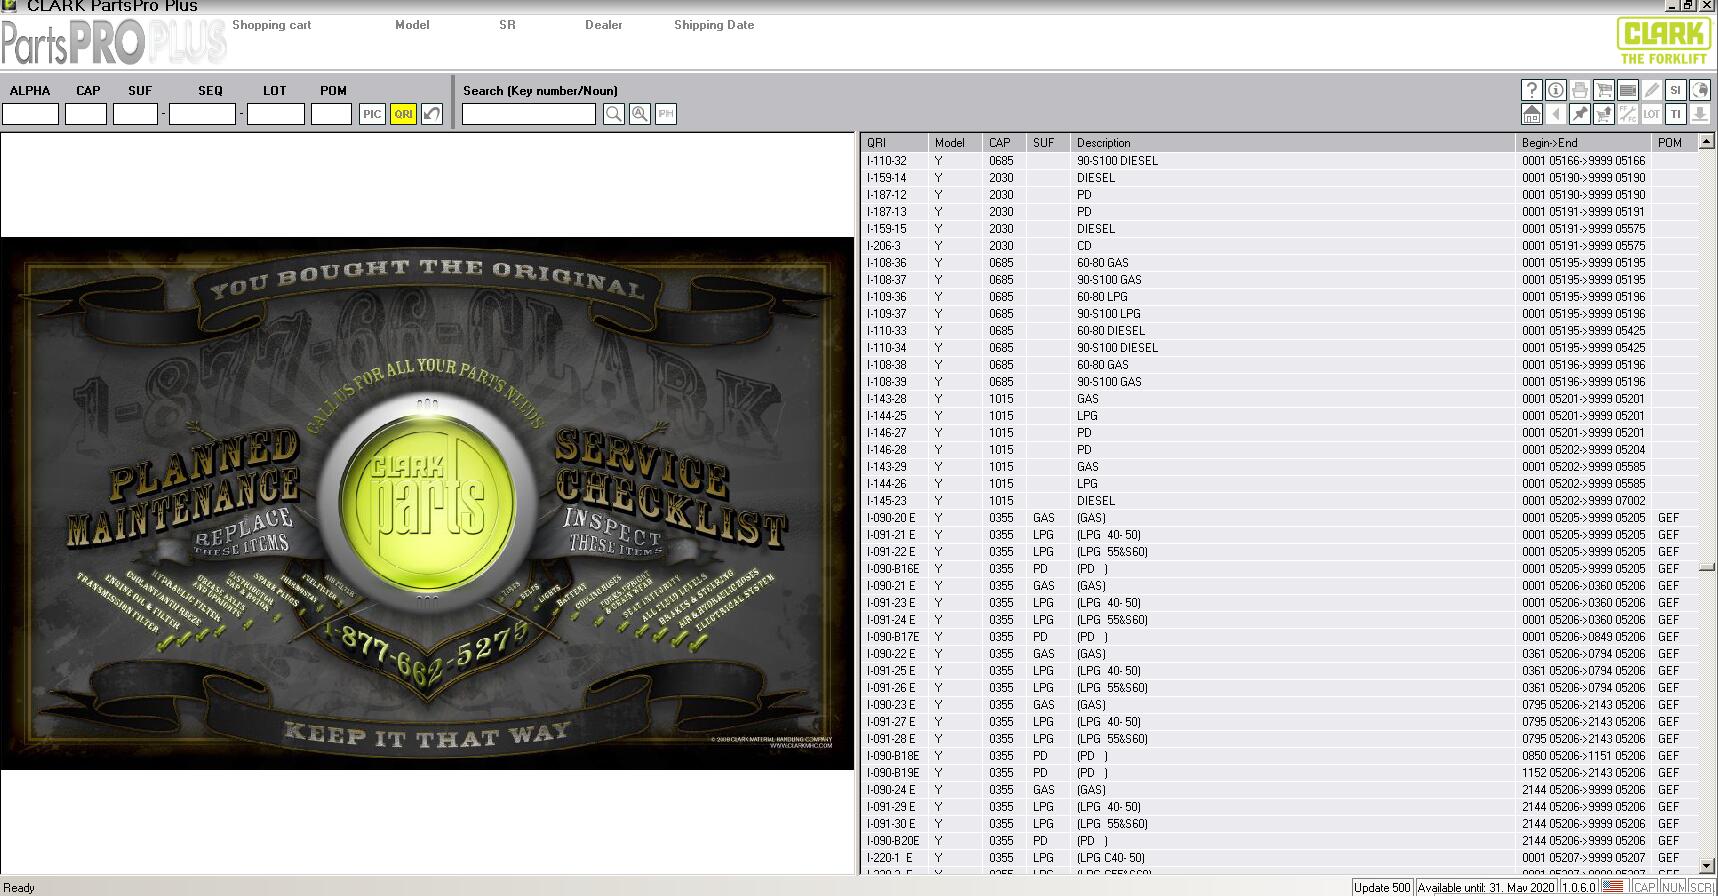The width and height of the screenshot is (1718, 896).
Task: Click the pushpin icon
Action: [1579, 114]
